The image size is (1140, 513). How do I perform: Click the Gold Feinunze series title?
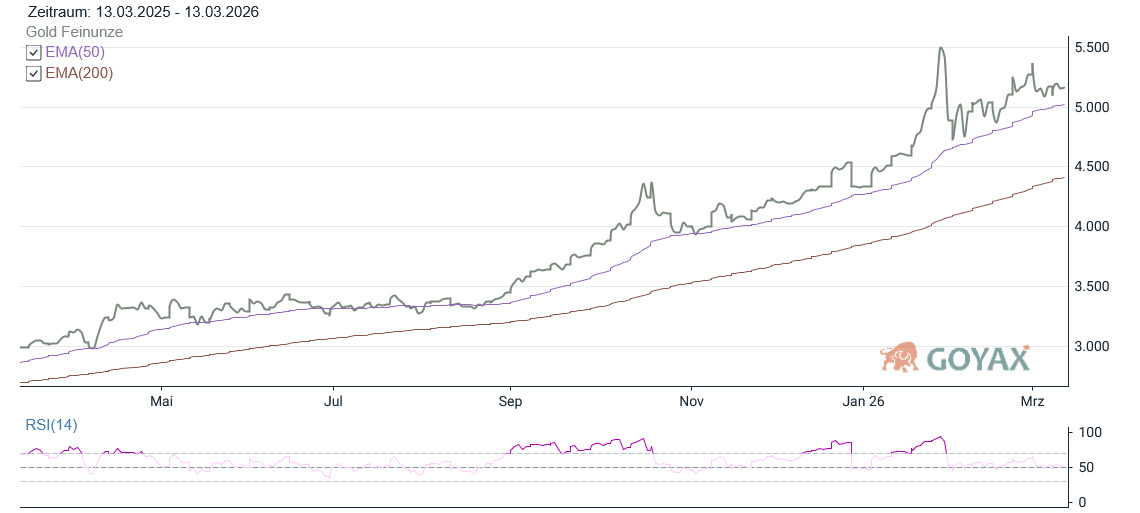(74, 32)
